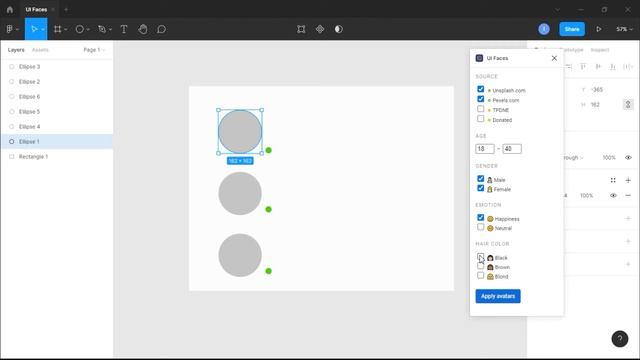The width and height of the screenshot is (640, 360).
Task: Open the Page 1 dropdown
Action: pos(94,50)
